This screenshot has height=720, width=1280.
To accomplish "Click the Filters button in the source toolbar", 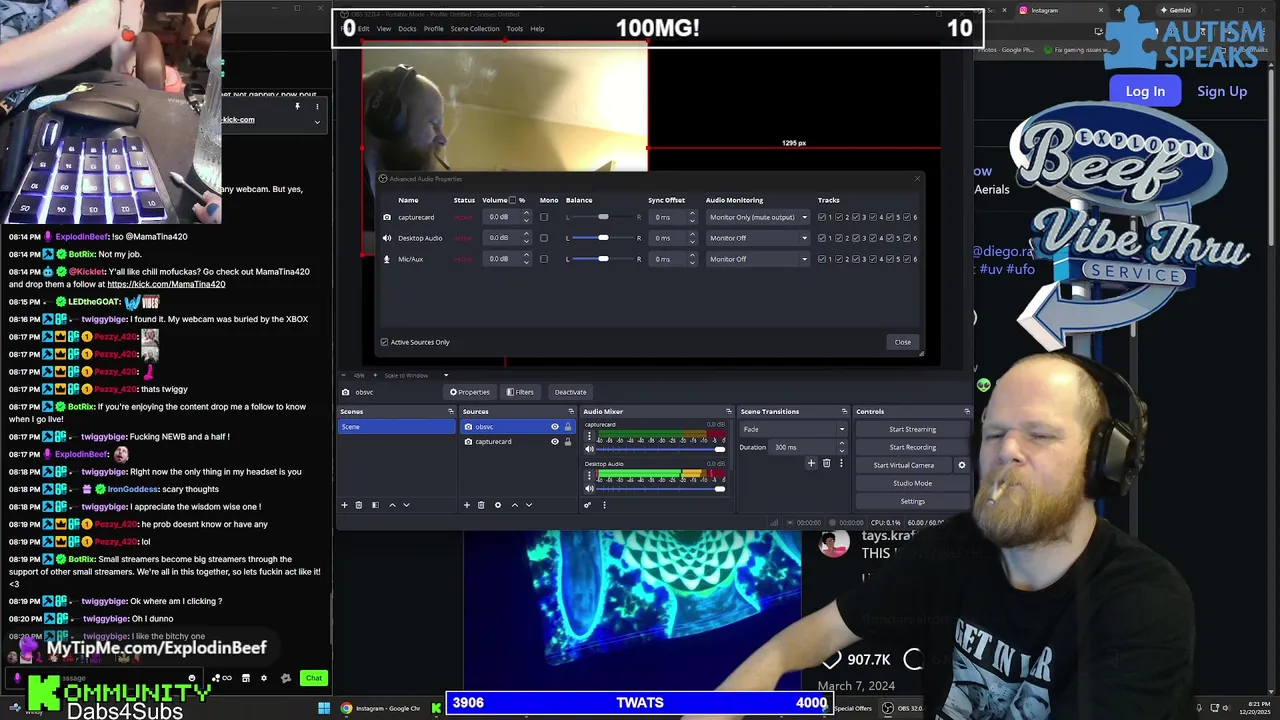I will (x=520, y=392).
